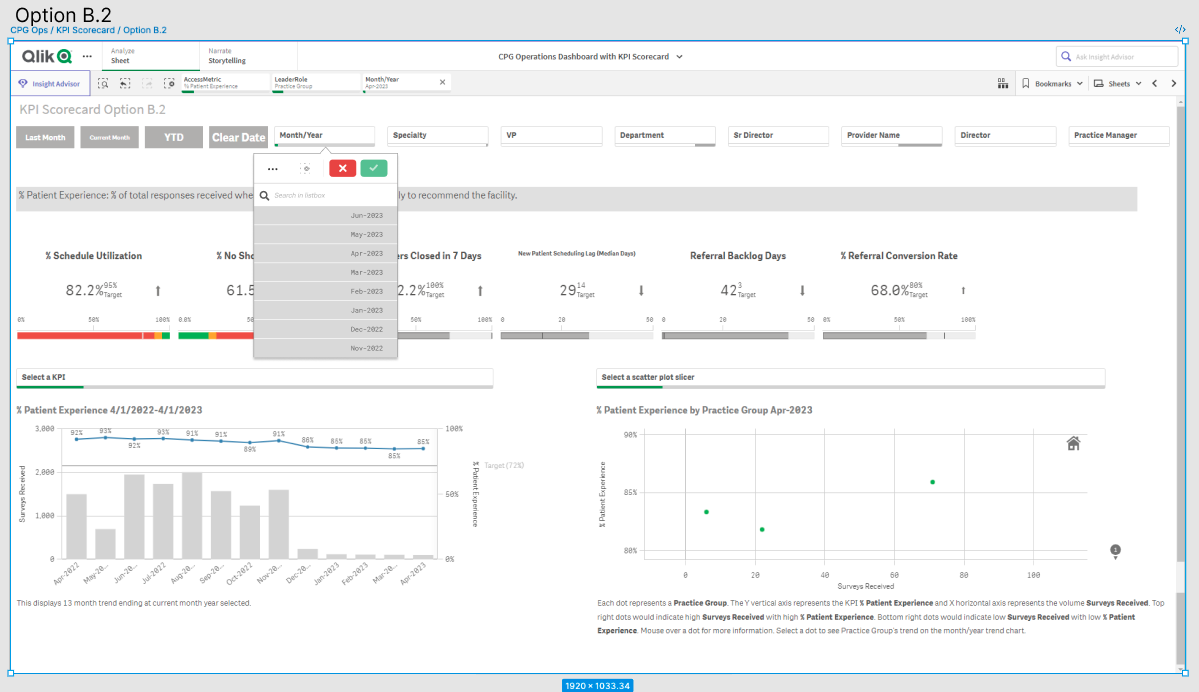Open the Department filter pane
This screenshot has width=1199, height=692.
click(x=664, y=135)
